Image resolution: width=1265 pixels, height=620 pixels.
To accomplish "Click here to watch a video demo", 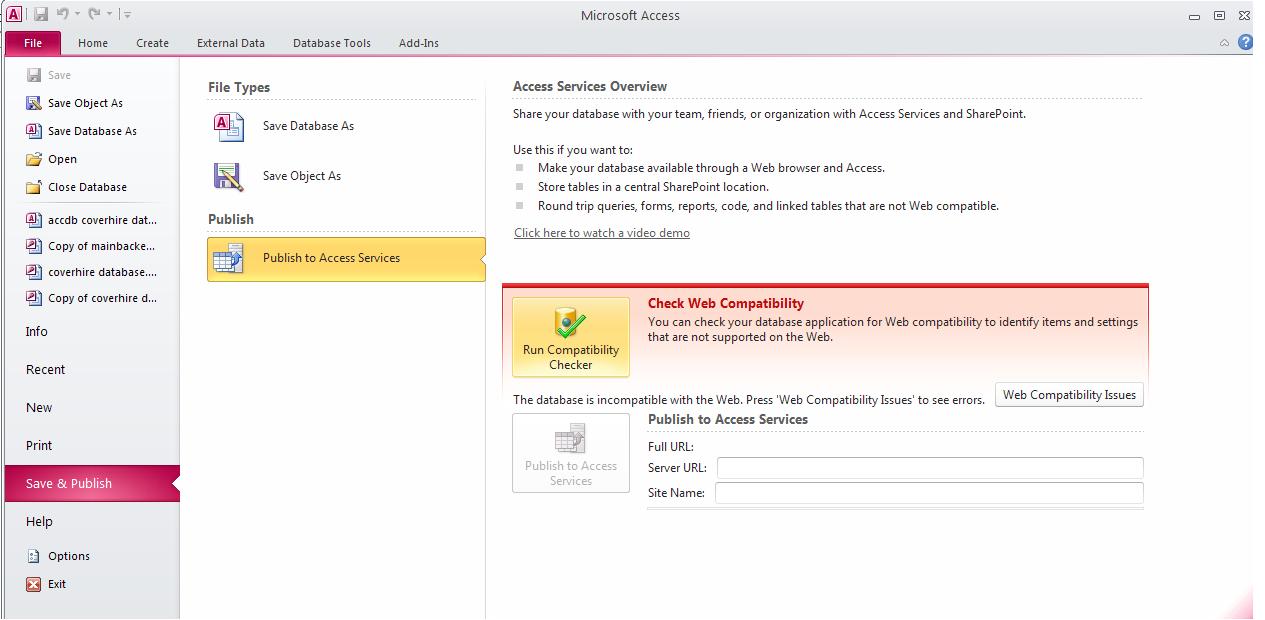I will pos(602,233).
